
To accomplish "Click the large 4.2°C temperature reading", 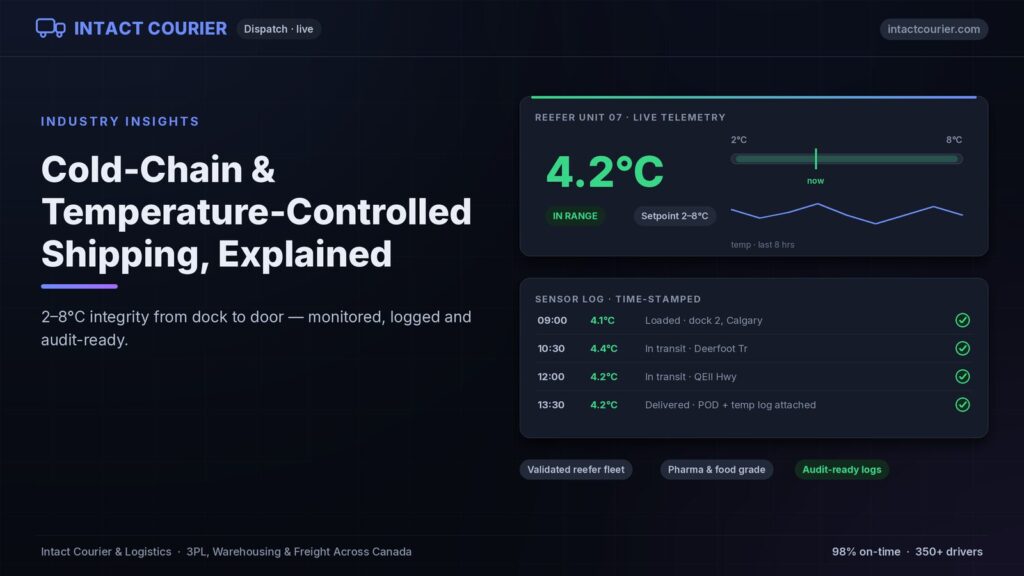I will [605, 171].
